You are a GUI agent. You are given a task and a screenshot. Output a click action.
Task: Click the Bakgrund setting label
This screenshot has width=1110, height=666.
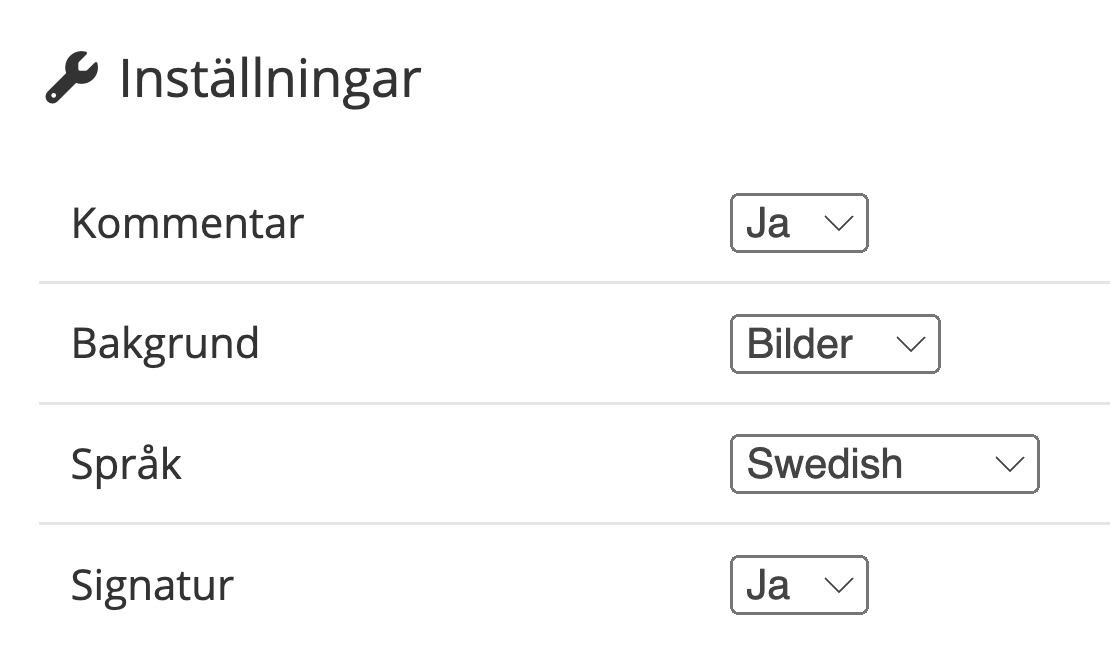pyautogui.click(x=165, y=344)
